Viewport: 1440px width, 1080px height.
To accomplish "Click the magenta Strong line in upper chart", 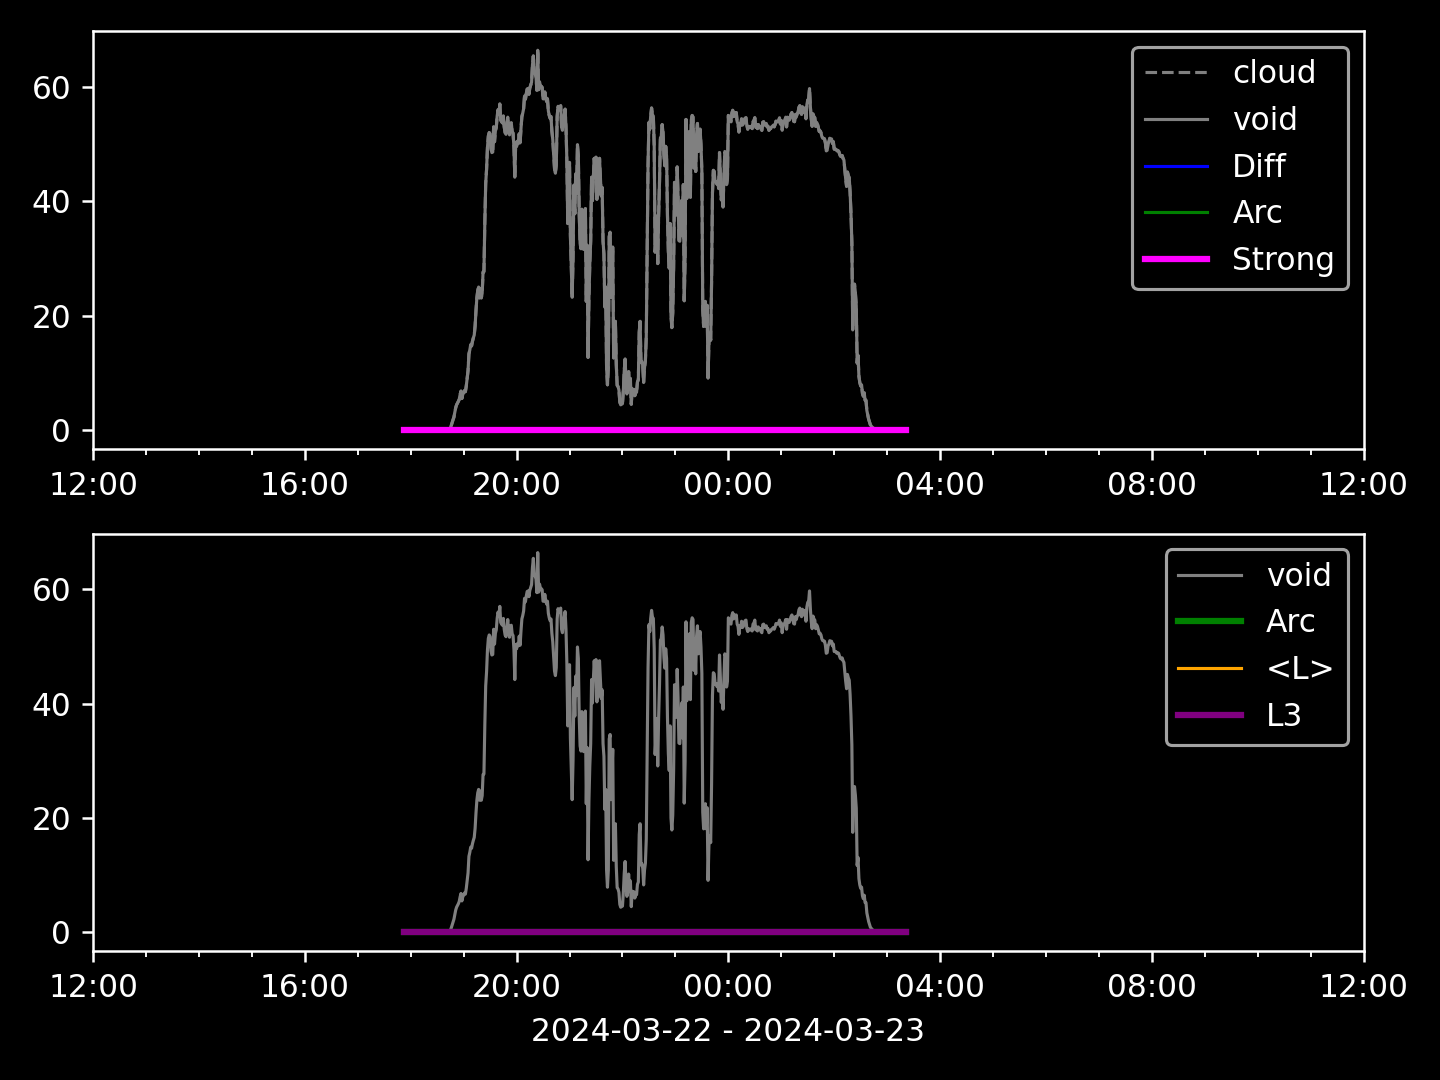I will tap(655, 430).
